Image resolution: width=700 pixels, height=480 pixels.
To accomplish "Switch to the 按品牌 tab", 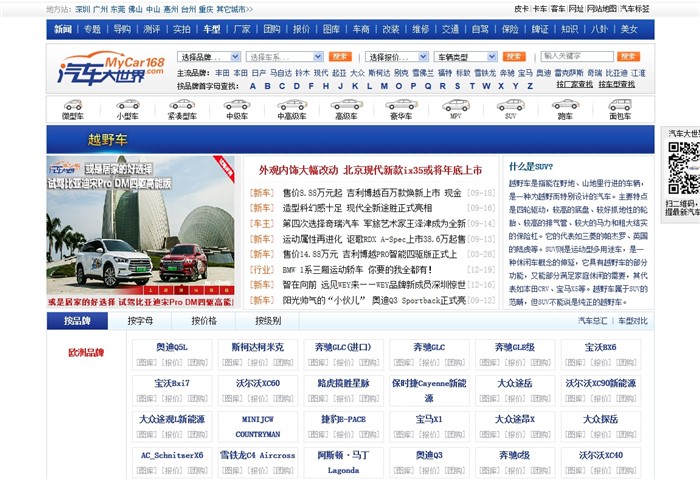I will pyautogui.click(x=77, y=321).
